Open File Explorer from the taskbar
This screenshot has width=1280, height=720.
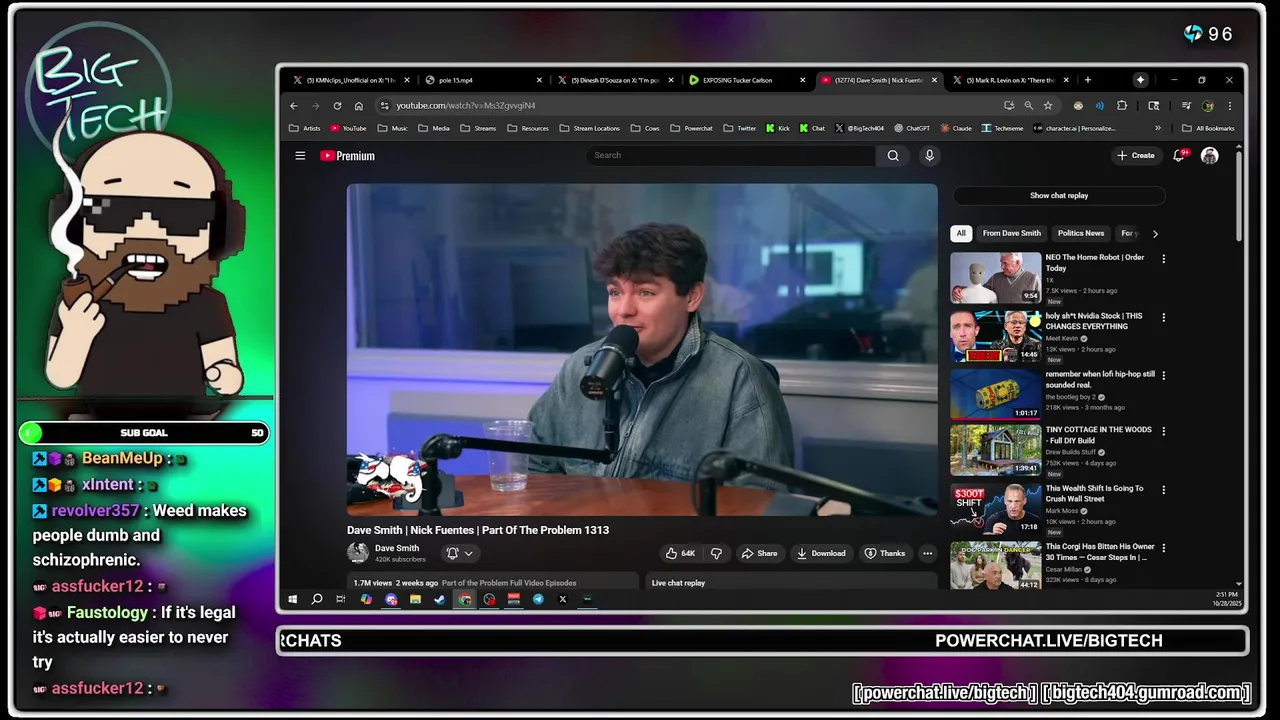pos(415,599)
